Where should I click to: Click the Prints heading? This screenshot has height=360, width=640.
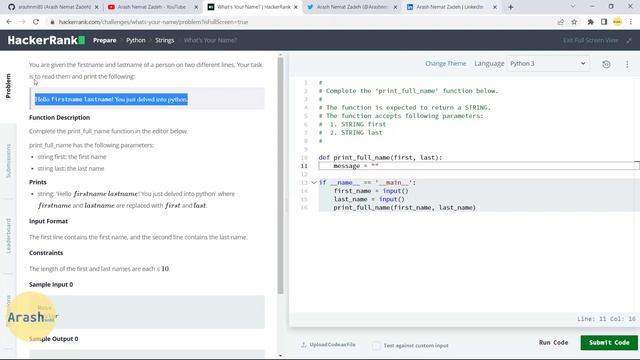tap(38, 182)
